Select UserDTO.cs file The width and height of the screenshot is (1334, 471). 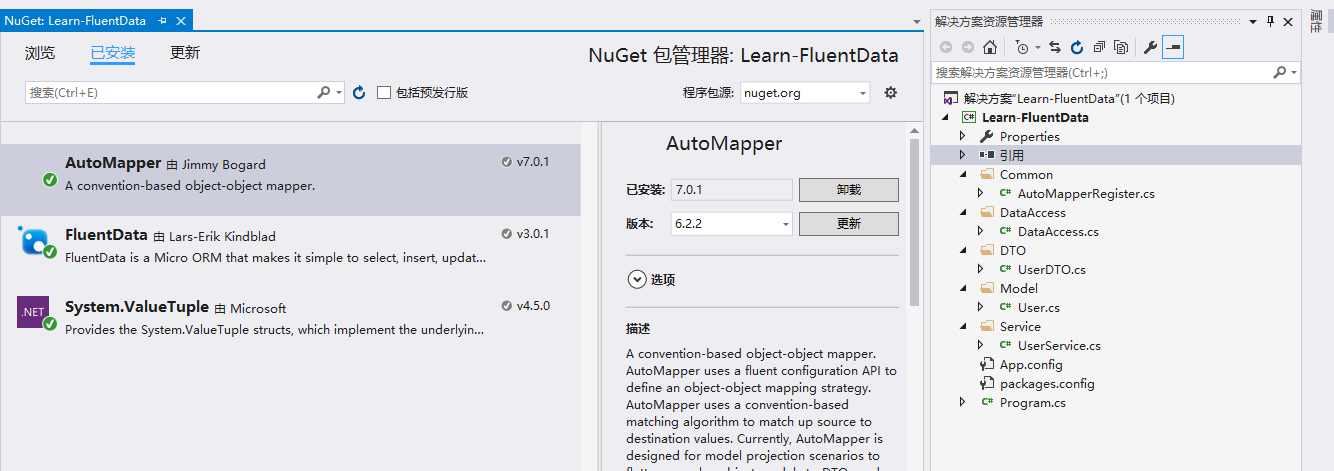click(1052, 269)
